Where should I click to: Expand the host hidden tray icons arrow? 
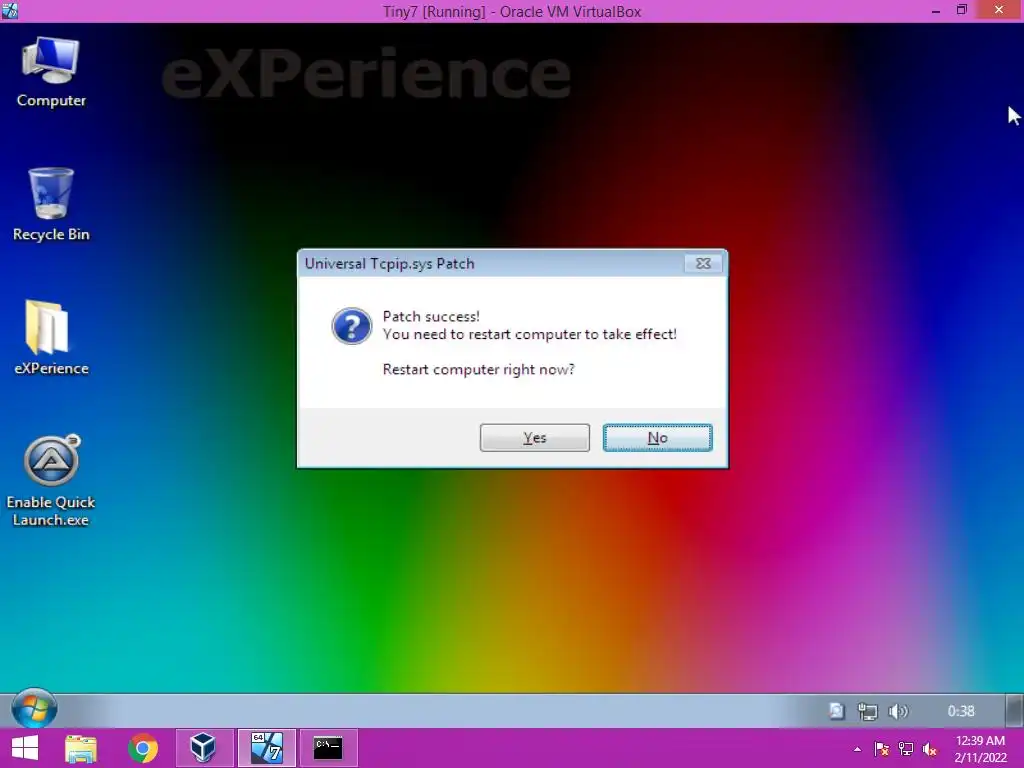tap(857, 749)
